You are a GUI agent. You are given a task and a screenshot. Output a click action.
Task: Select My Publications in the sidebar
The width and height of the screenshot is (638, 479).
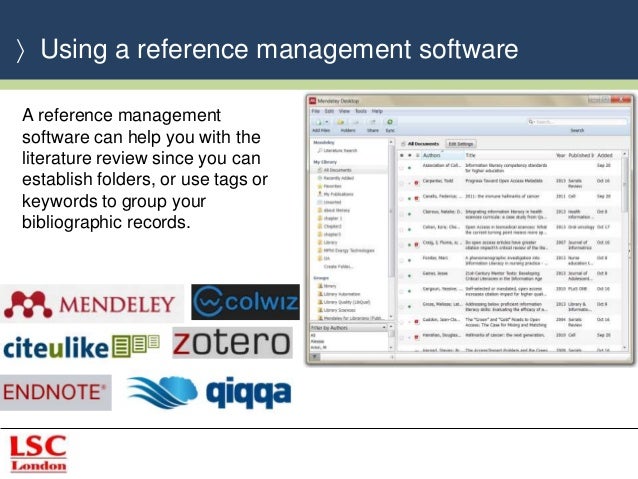(x=335, y=194)
